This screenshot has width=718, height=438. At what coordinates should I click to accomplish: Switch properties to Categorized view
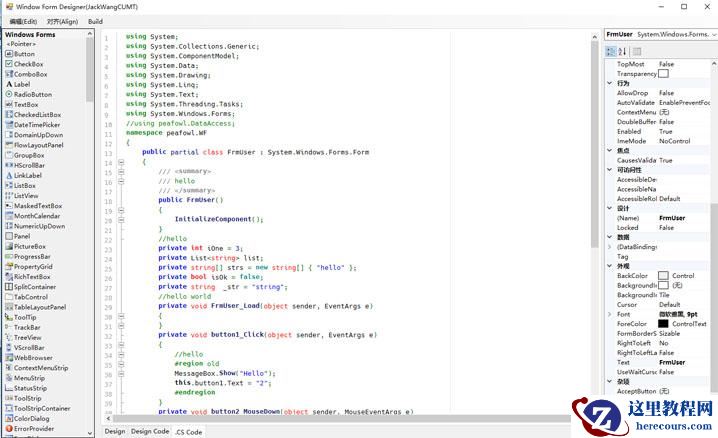click(610, 51)
